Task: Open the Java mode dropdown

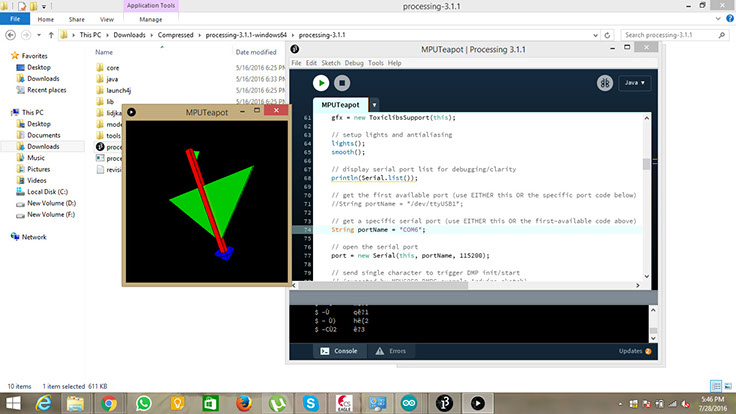Action: pos(635,83)
